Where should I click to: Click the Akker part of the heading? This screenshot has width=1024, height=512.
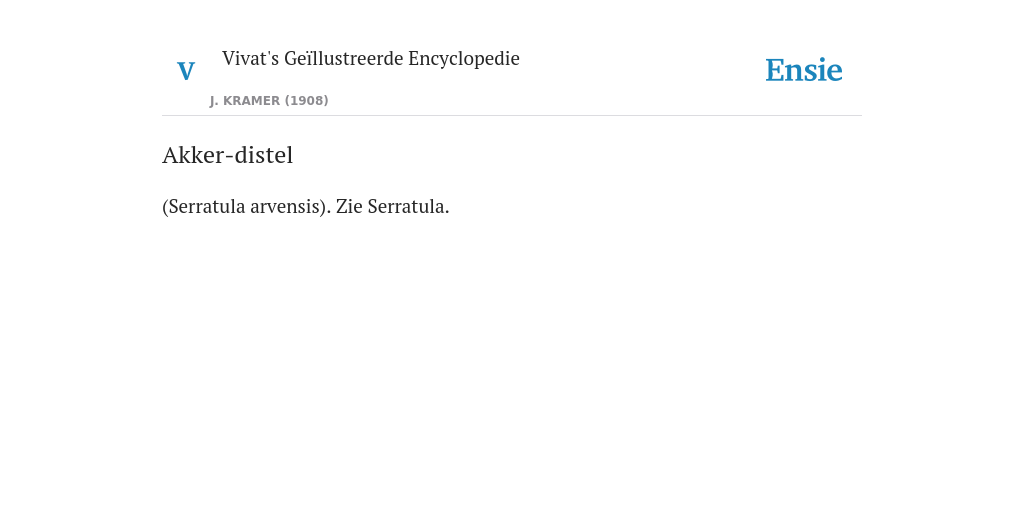coord(193,155)
